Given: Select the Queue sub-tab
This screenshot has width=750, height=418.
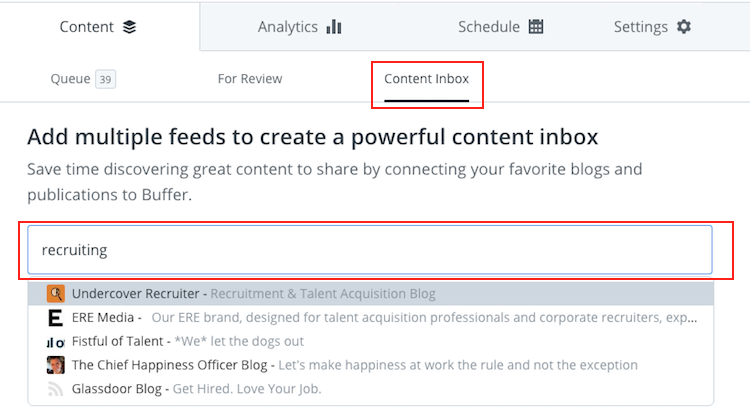Looking at the screenshot, I should coord(83,79).
